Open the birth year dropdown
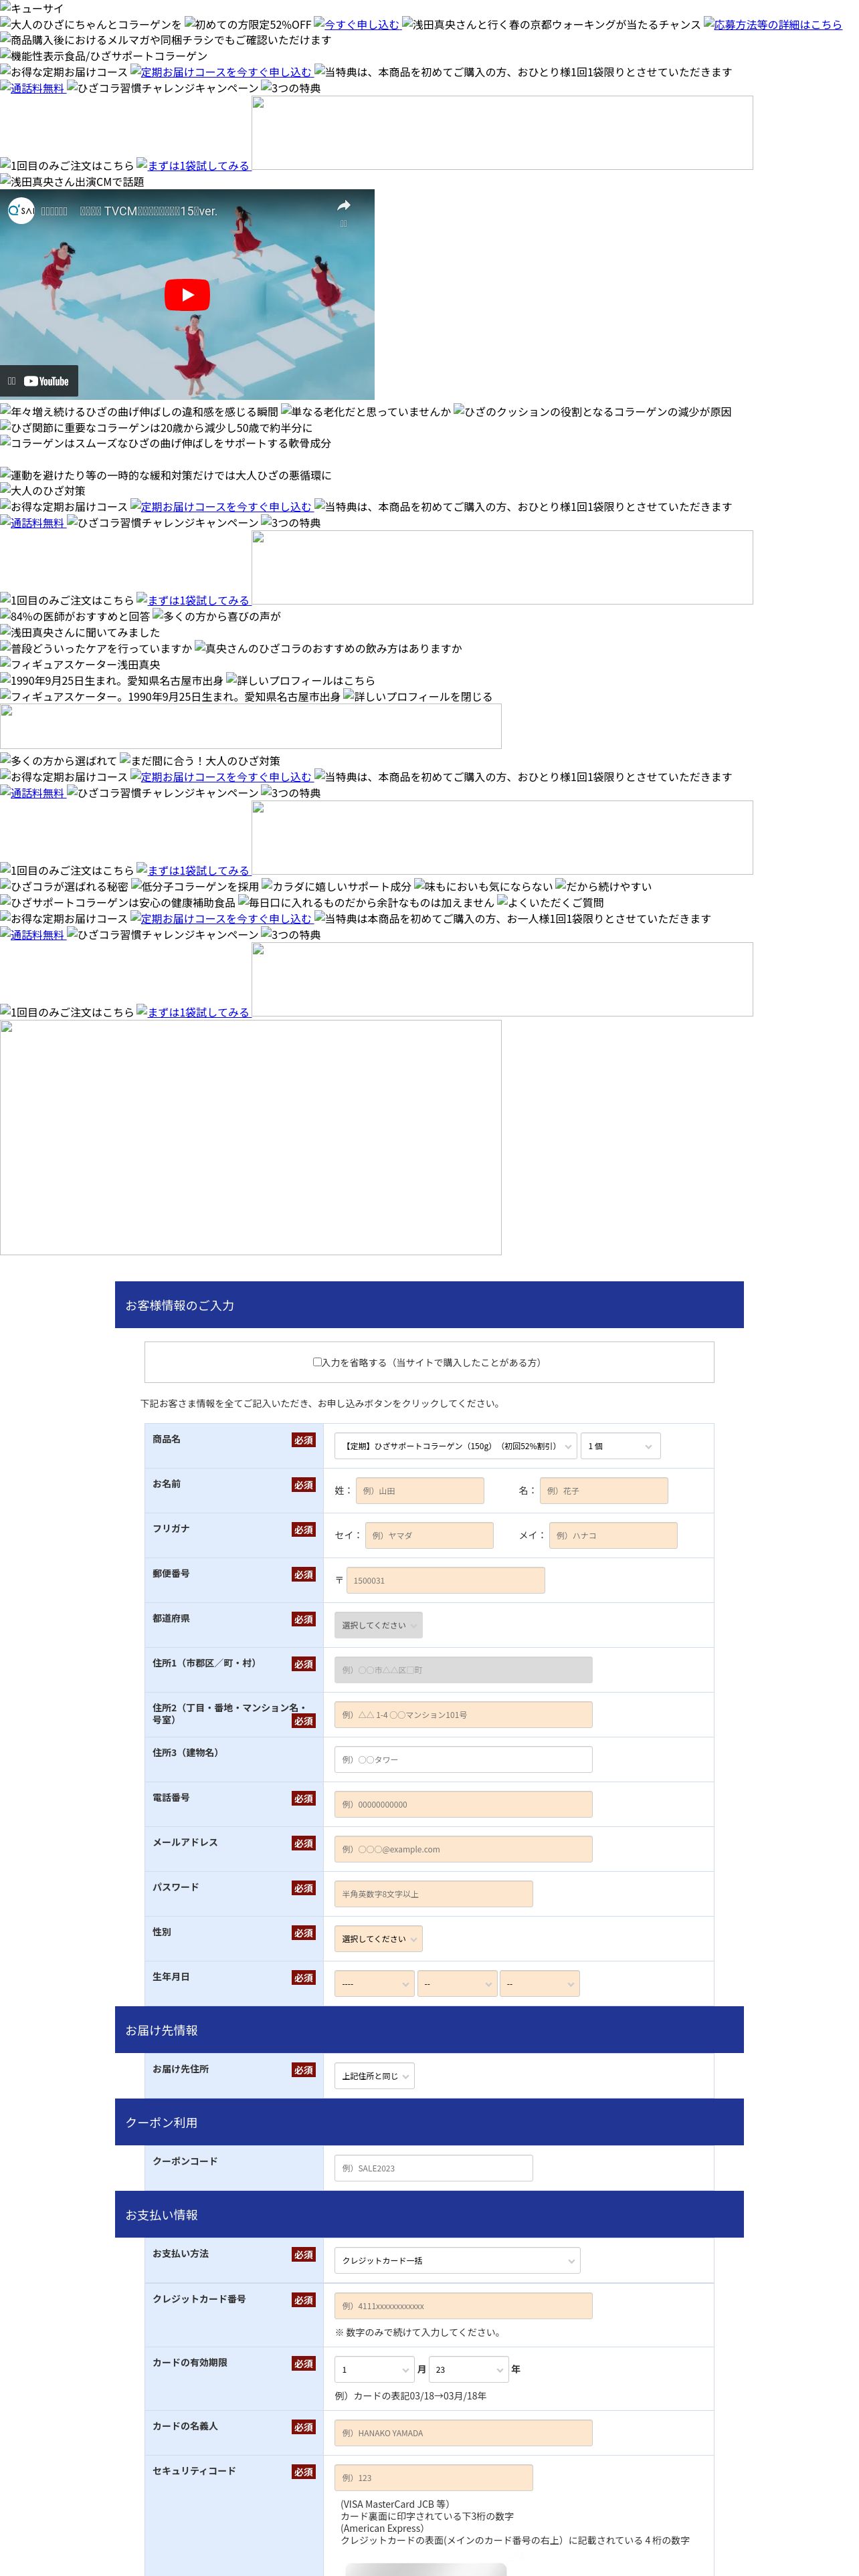 374,1983
